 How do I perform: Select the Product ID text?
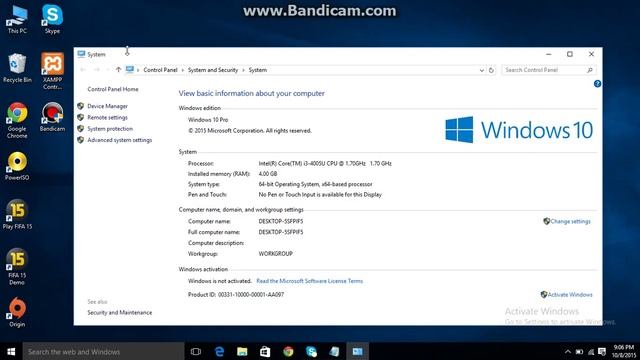point(236,295)
